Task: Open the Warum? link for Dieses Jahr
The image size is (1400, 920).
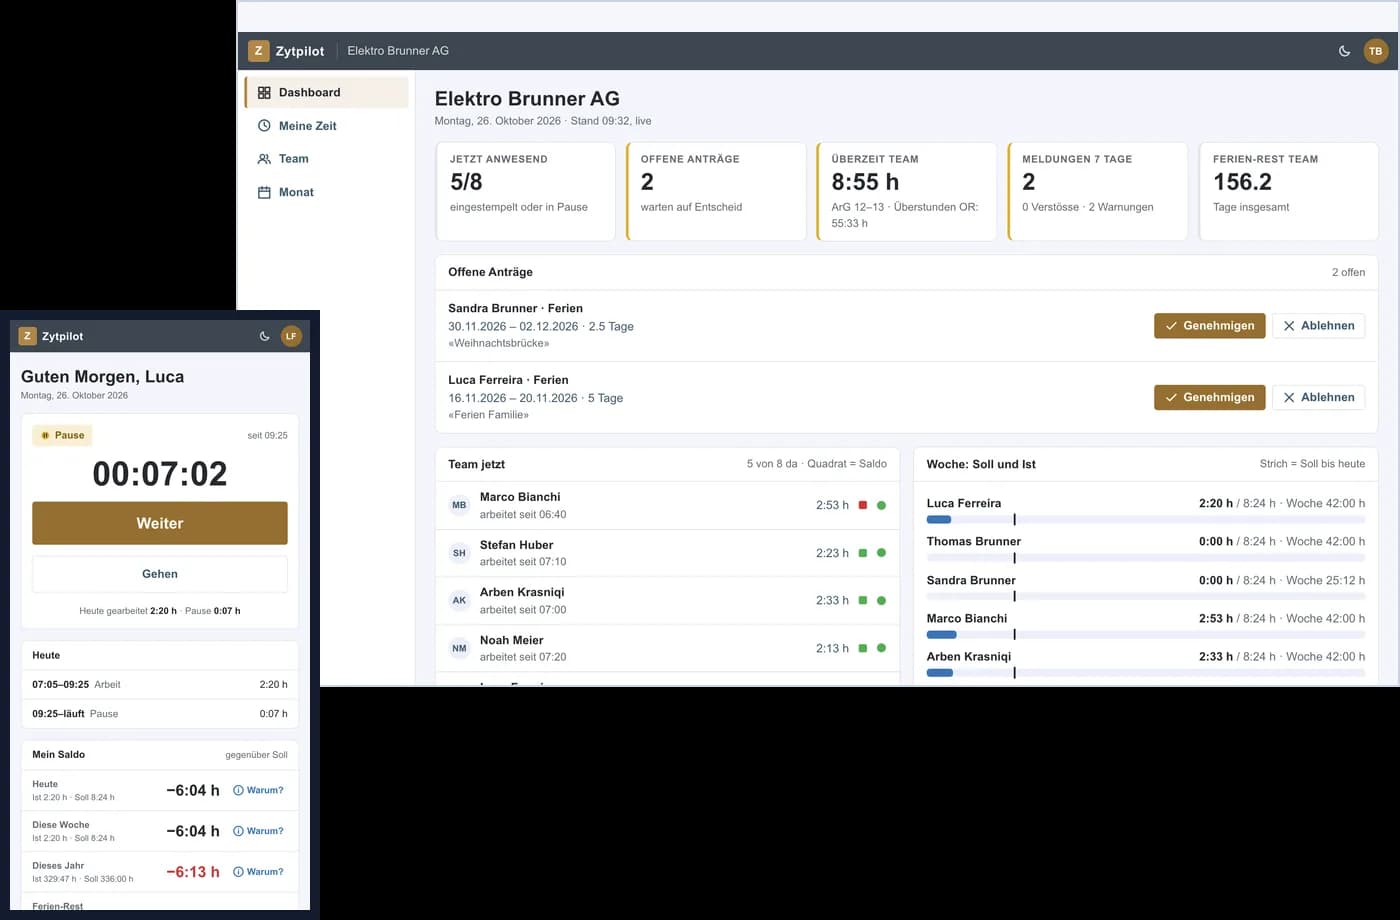Action: coord(258,872)
